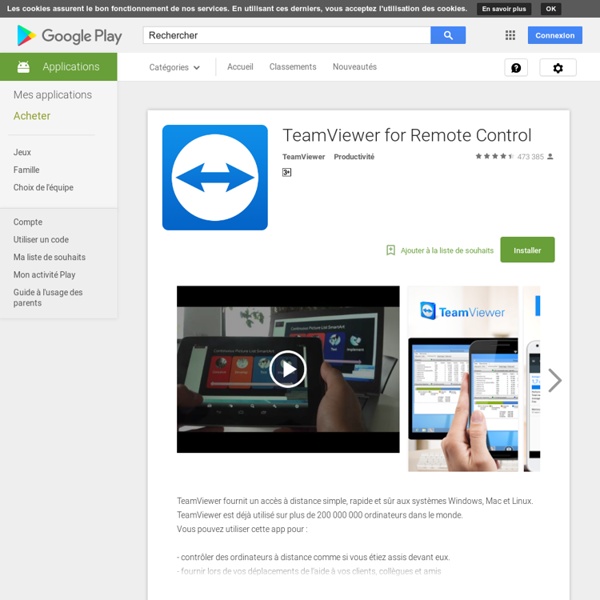Click the wishlist bookmark icon
Viewport: 600px width, 600px height.
(390, 250)
